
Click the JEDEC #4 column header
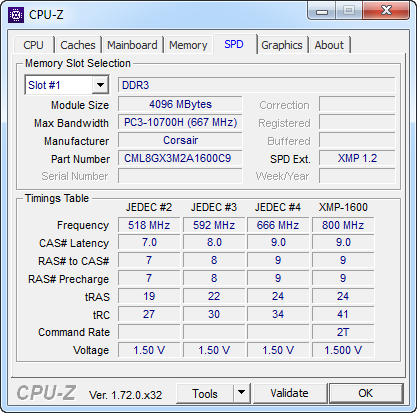[x=278, y=207]
